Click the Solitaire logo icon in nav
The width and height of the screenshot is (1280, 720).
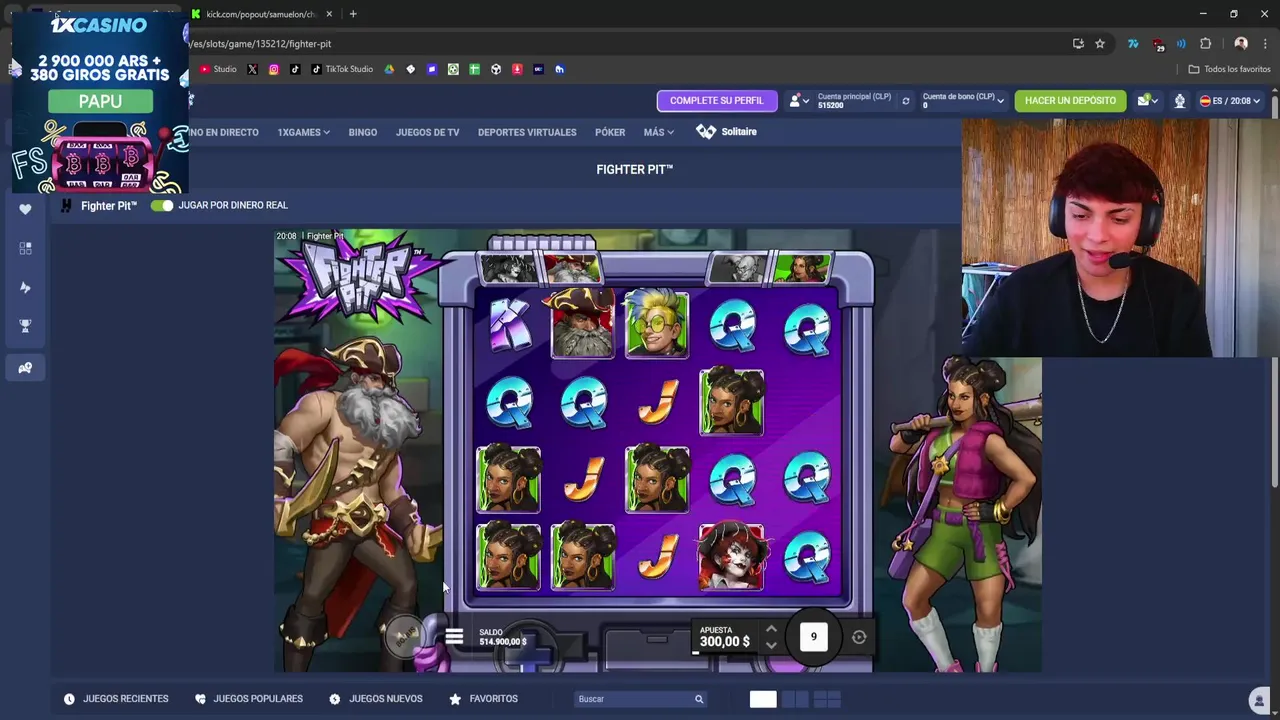click(706, 132)
